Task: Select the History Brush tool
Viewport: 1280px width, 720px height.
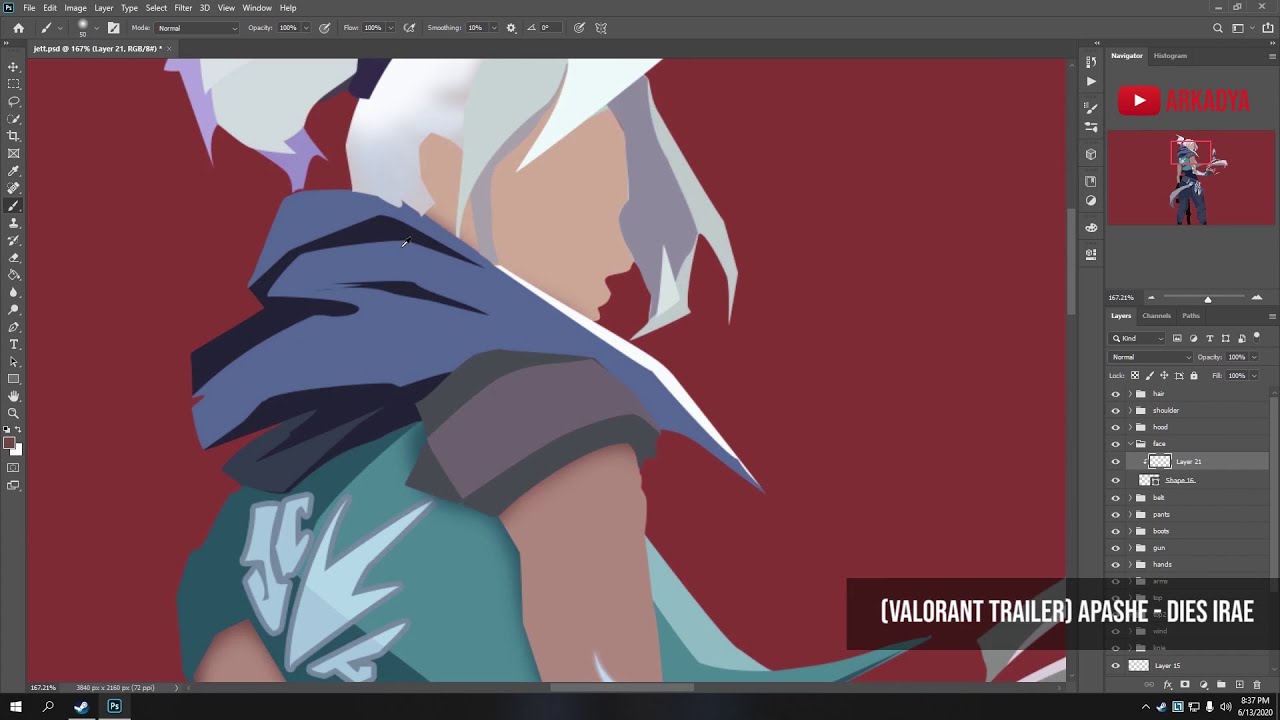Action: pos(14,240)
